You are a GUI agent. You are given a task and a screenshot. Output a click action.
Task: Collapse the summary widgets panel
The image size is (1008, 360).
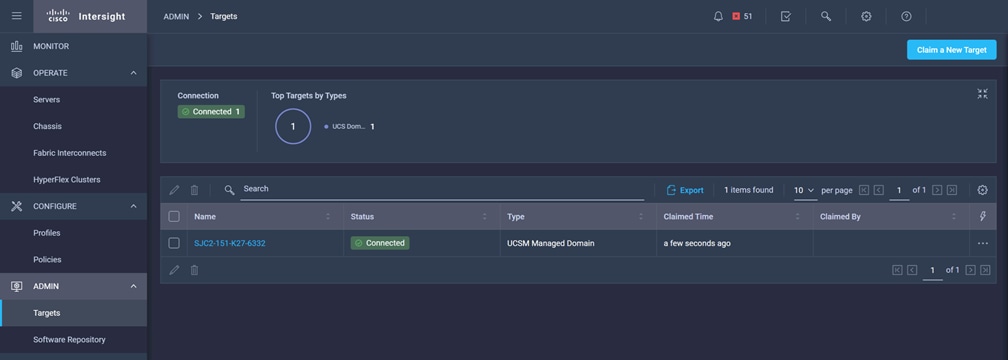click(x=982, y=94)
